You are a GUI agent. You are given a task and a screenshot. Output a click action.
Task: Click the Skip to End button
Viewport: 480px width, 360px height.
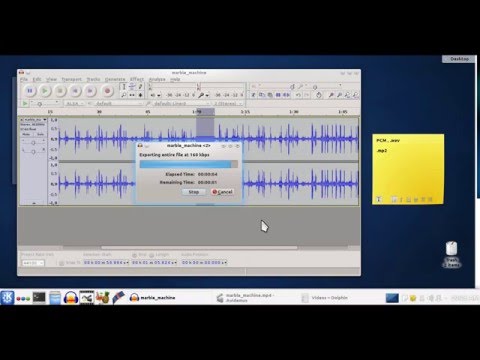click(90, 91)
